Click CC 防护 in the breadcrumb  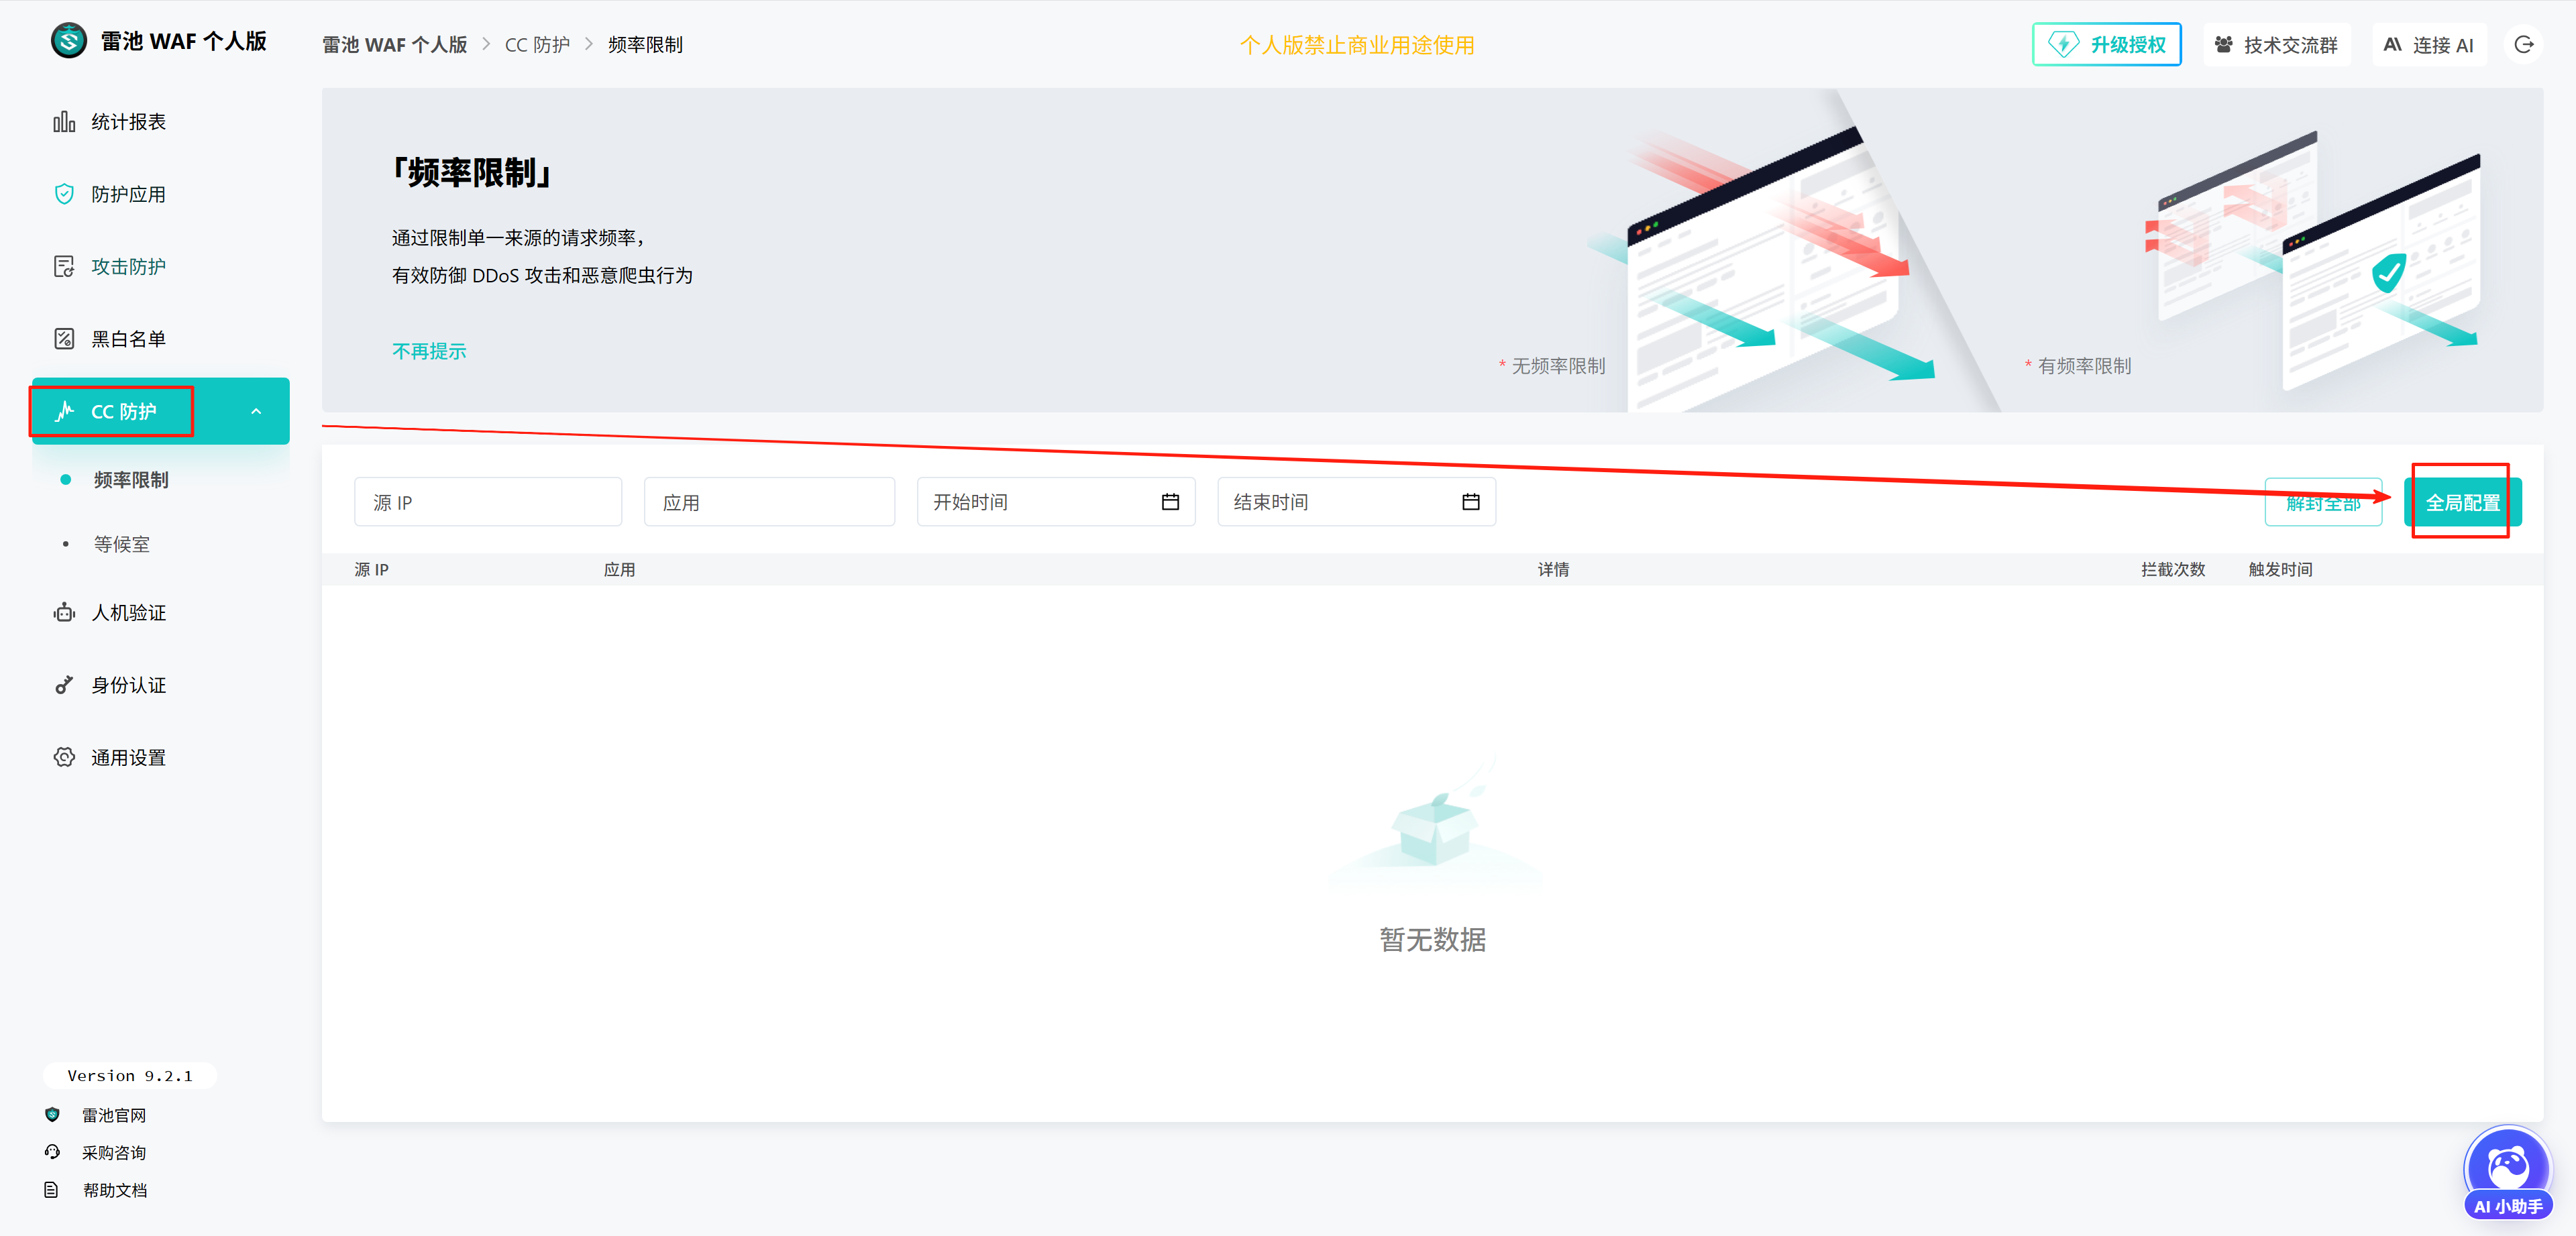[537, 45]
